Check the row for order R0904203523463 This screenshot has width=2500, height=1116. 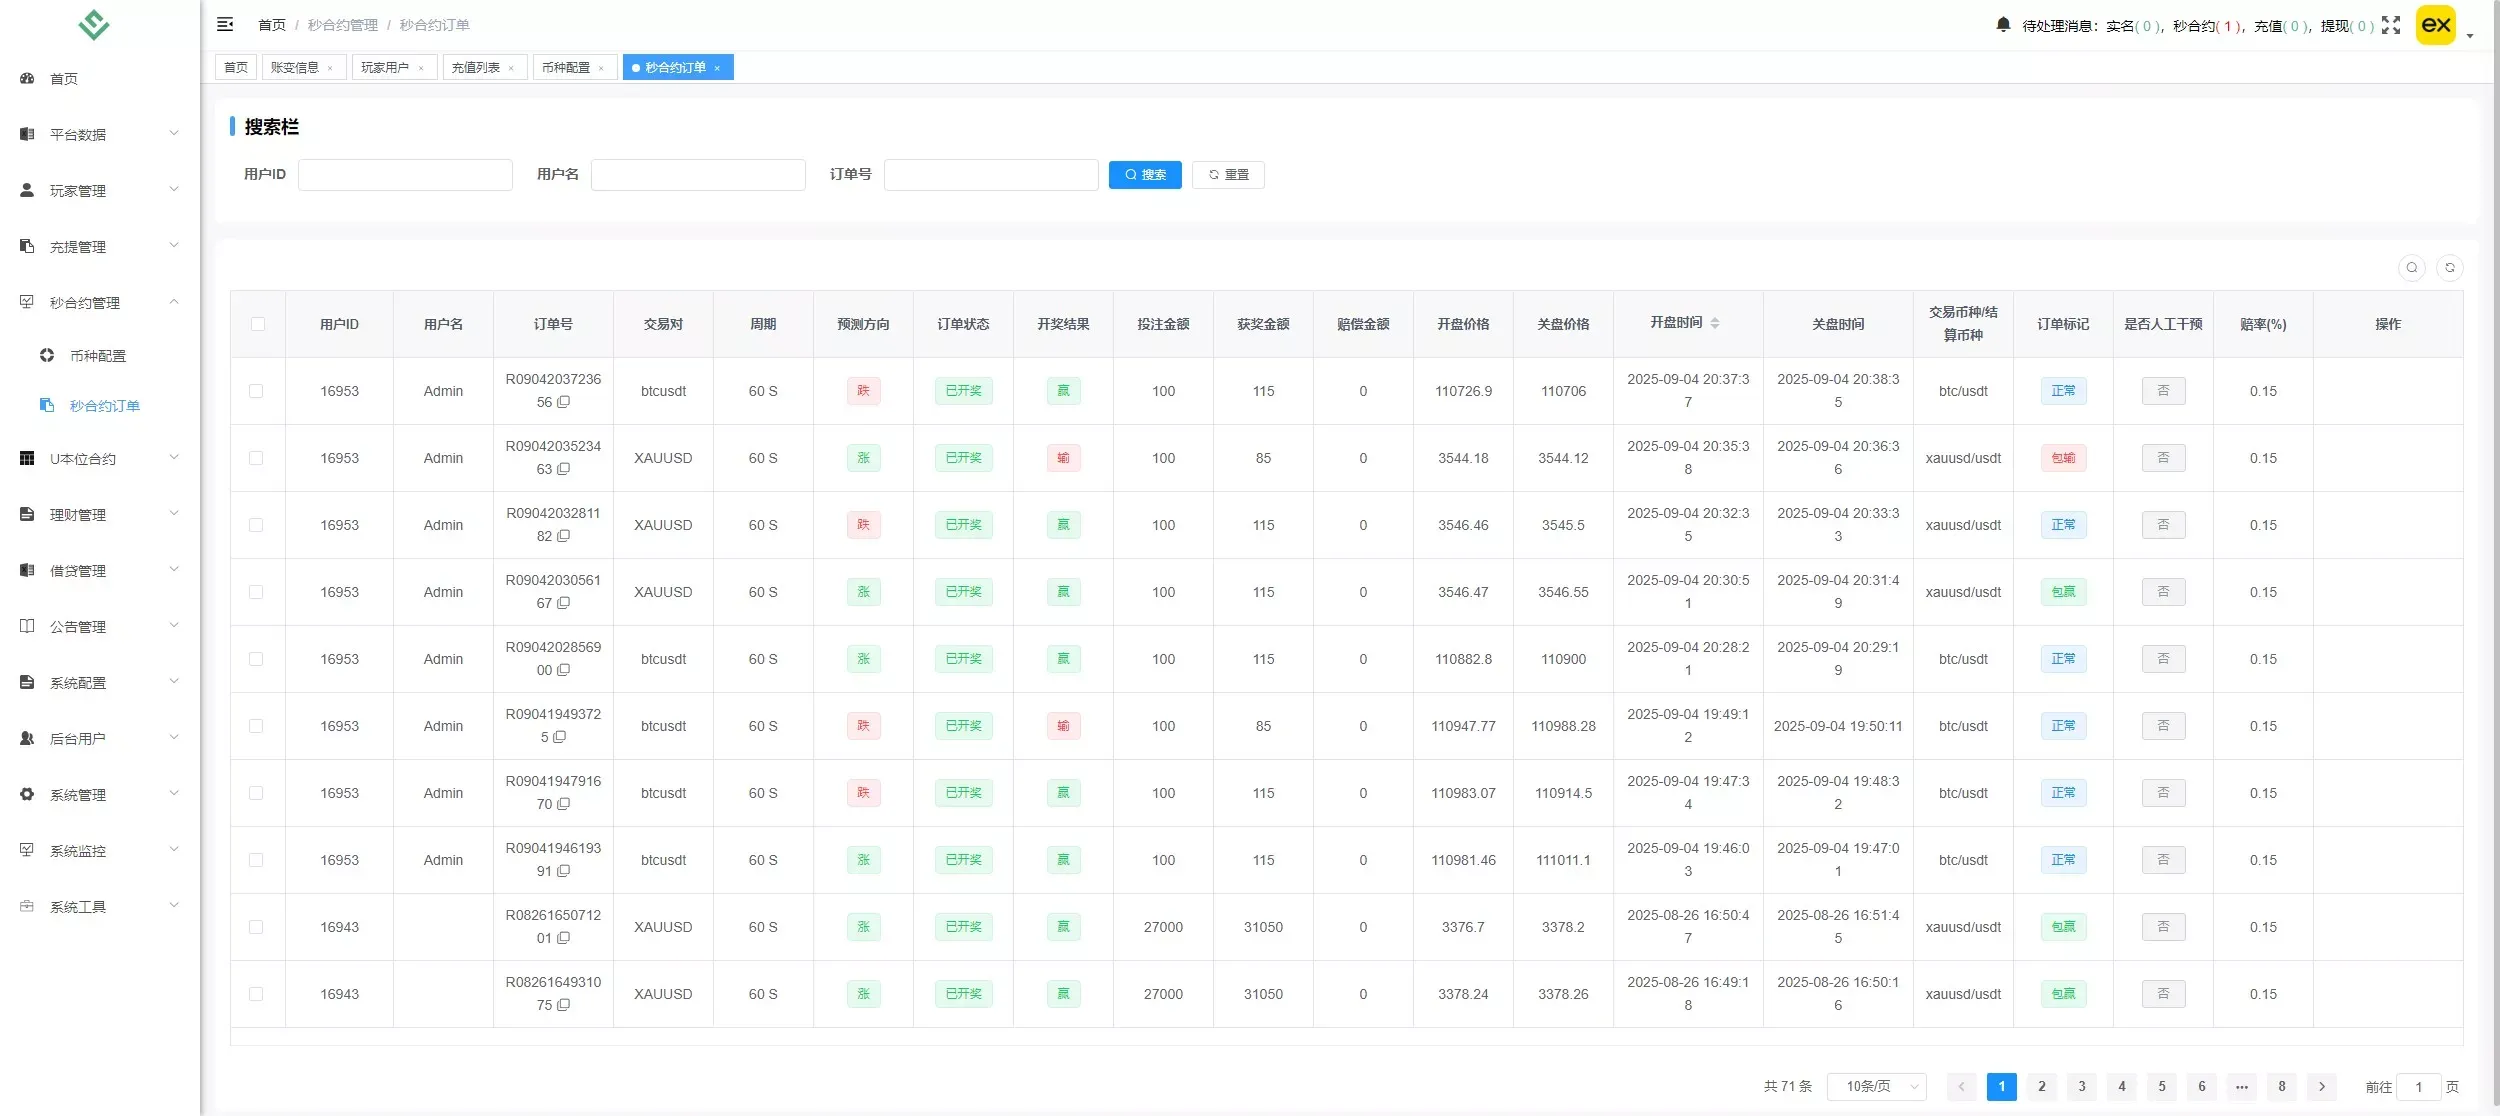click(x=256, y=458)
